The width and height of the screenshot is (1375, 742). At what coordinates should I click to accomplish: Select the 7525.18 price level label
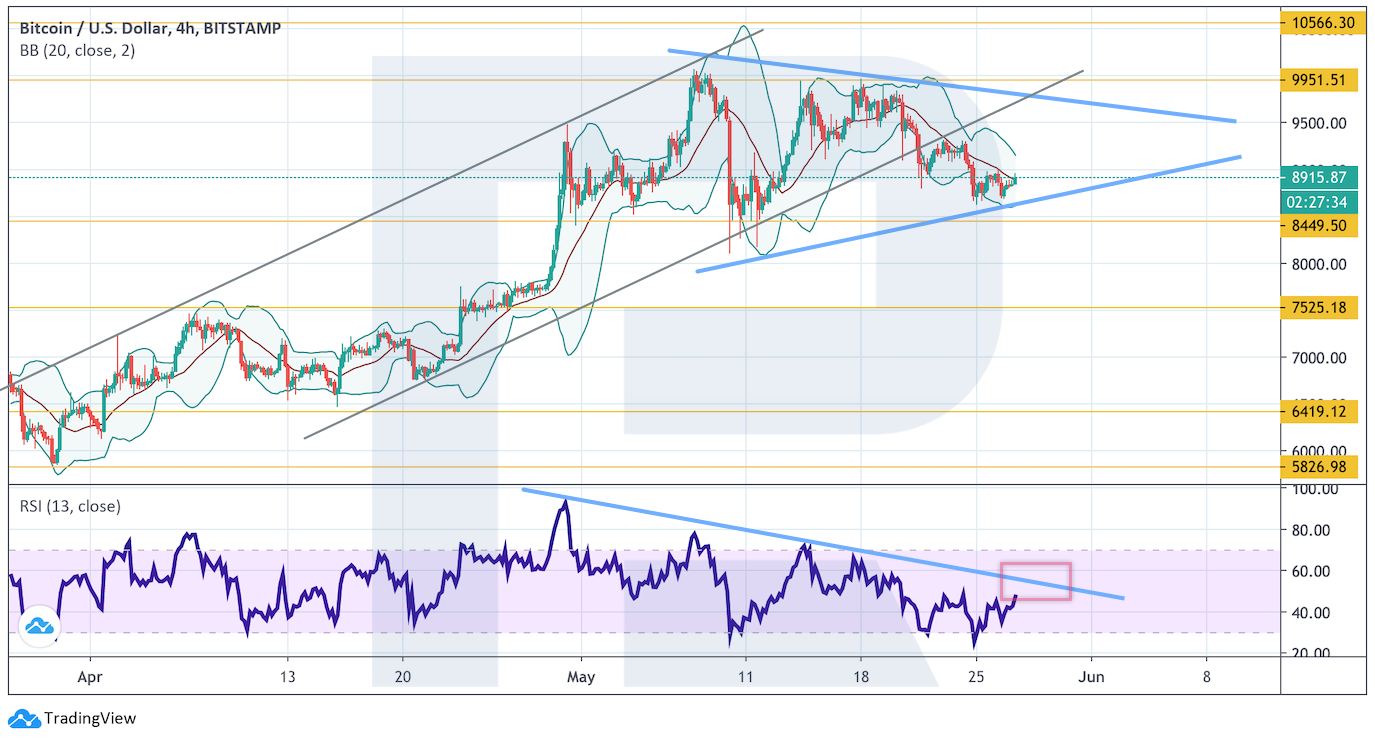(x=1320, y=308)
